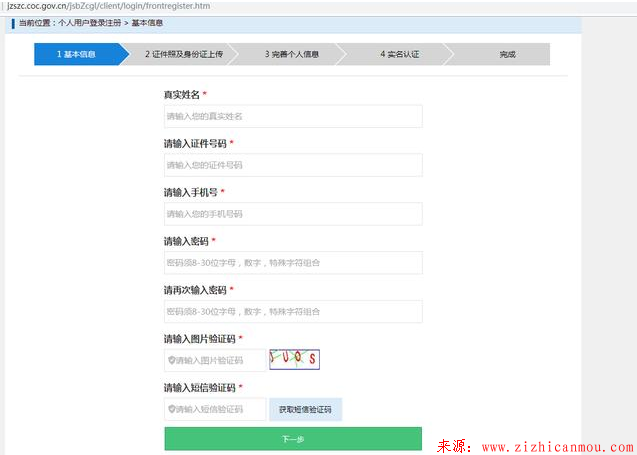Image resolution: width=637 pixels, height=455 pixels.
Task: Click the 证件号码 input box
Action: (x=293, y=165)
